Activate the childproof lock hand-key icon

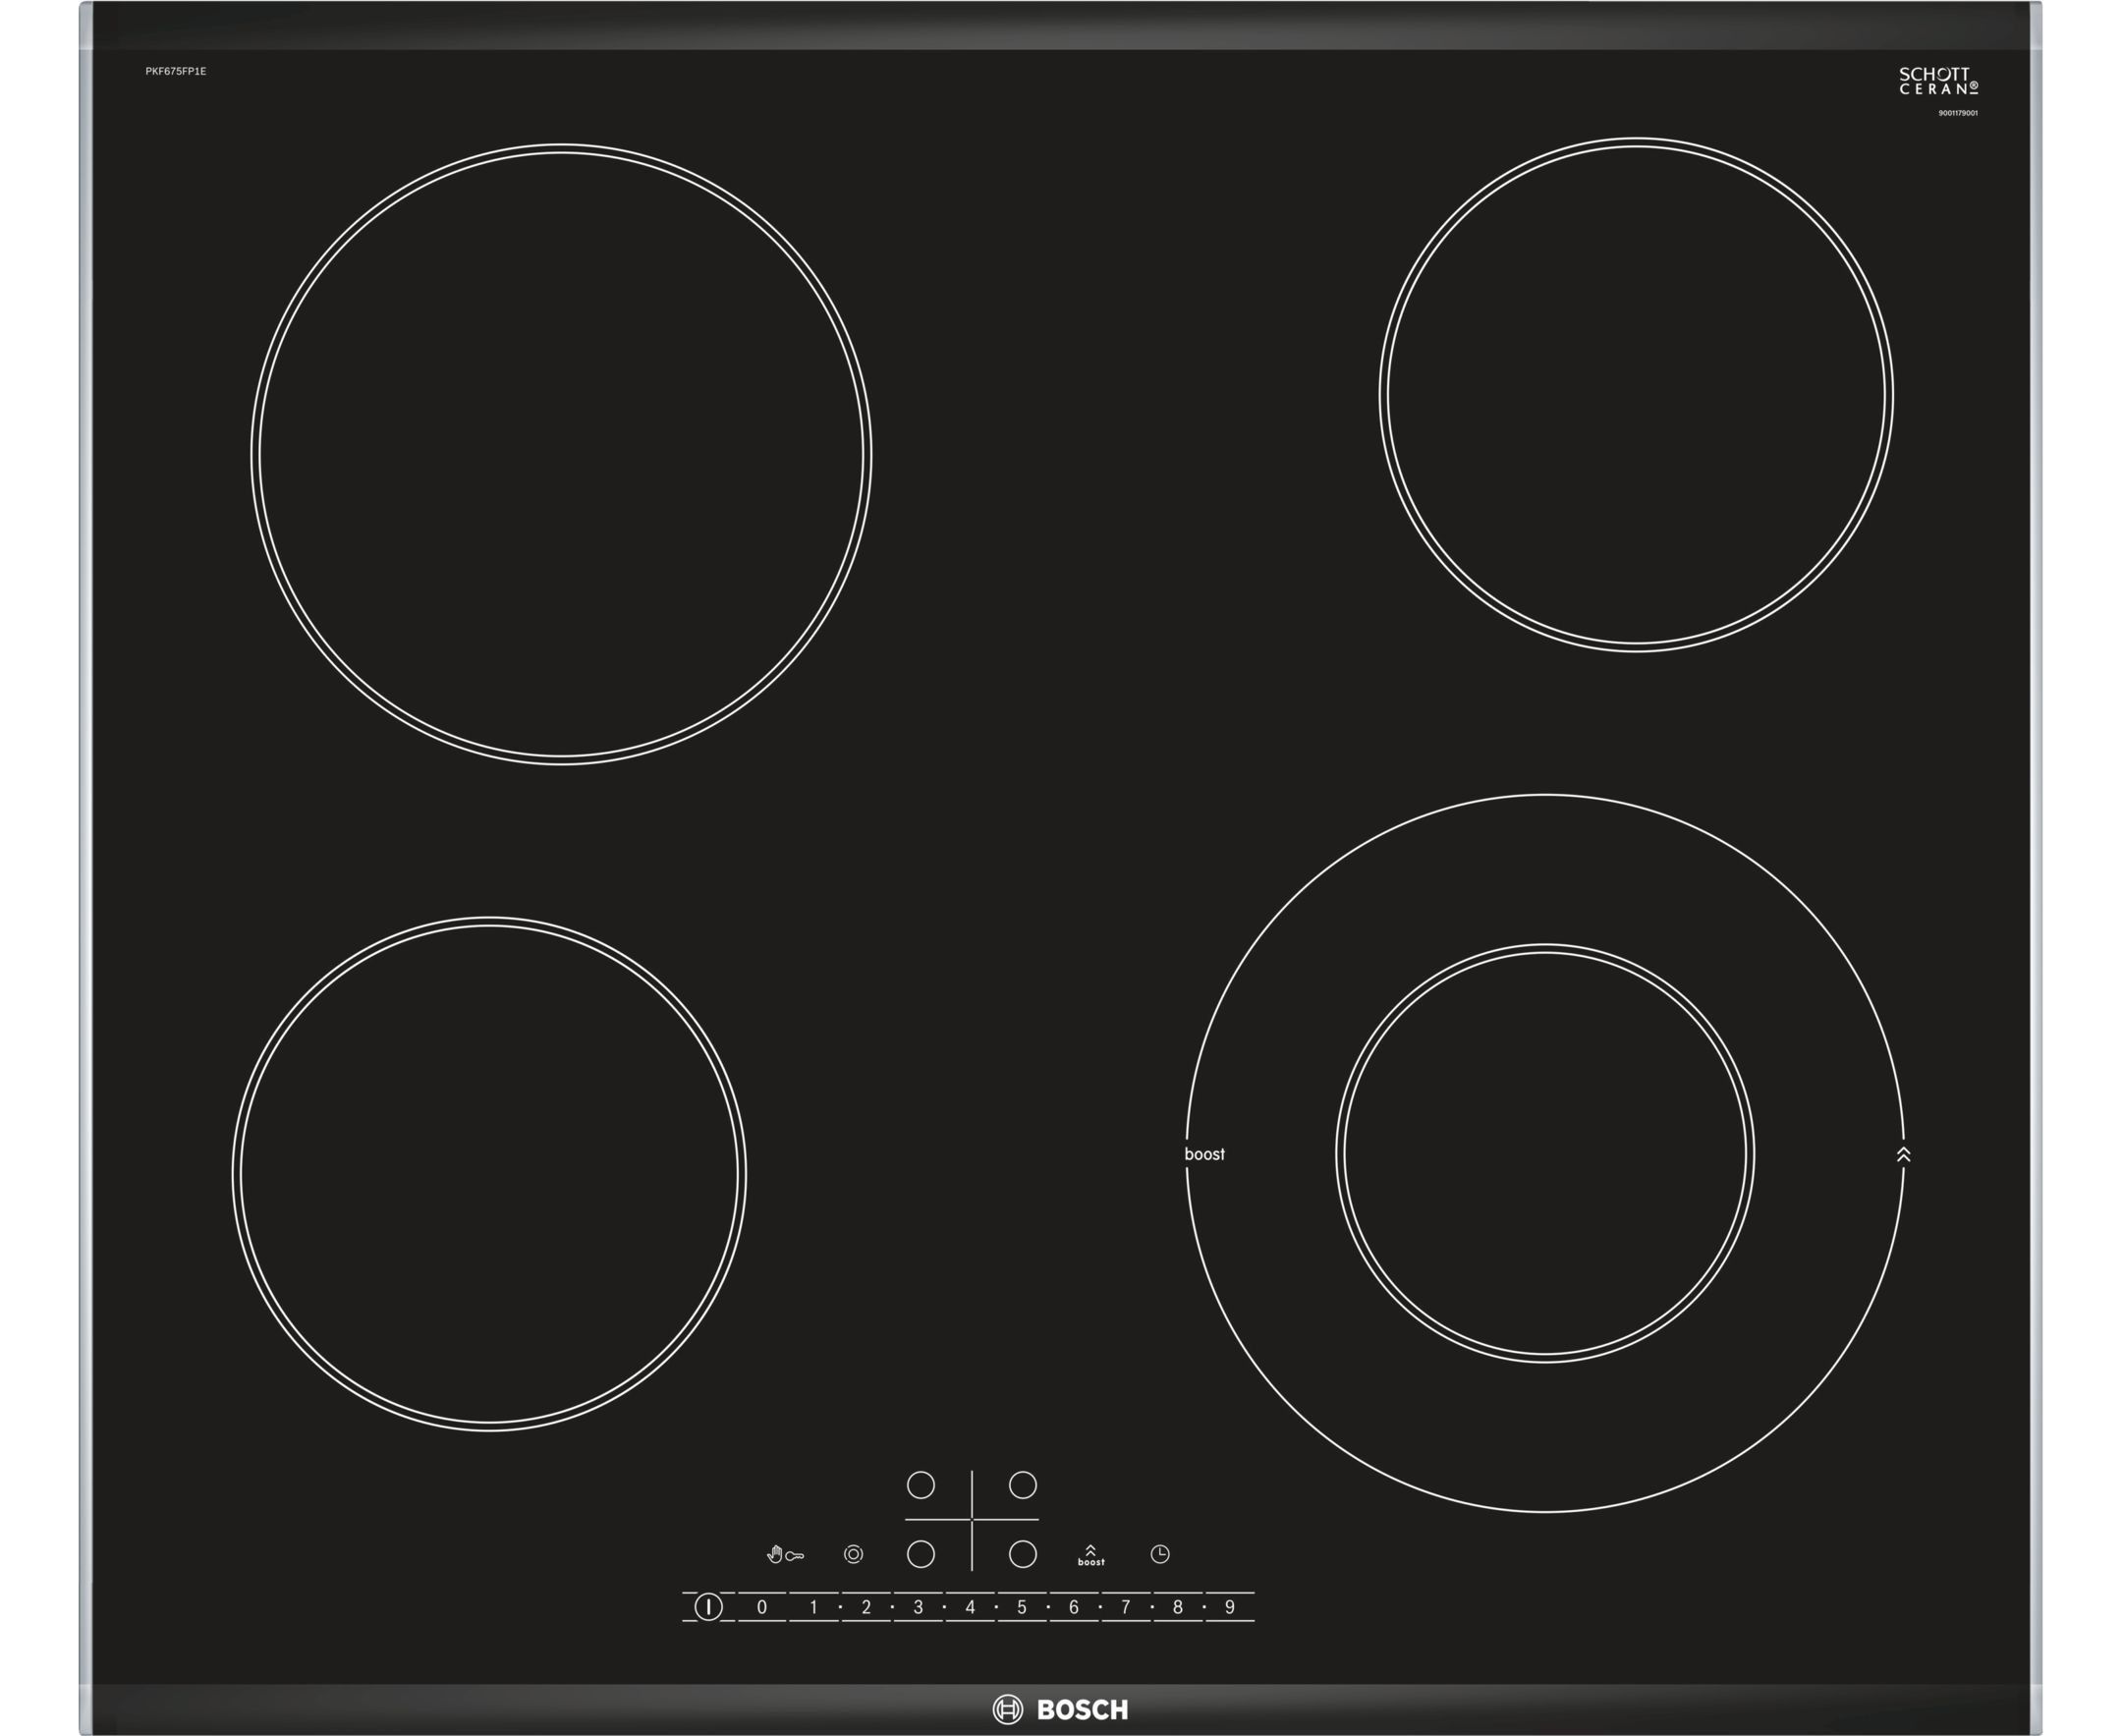click(784, 1554)
